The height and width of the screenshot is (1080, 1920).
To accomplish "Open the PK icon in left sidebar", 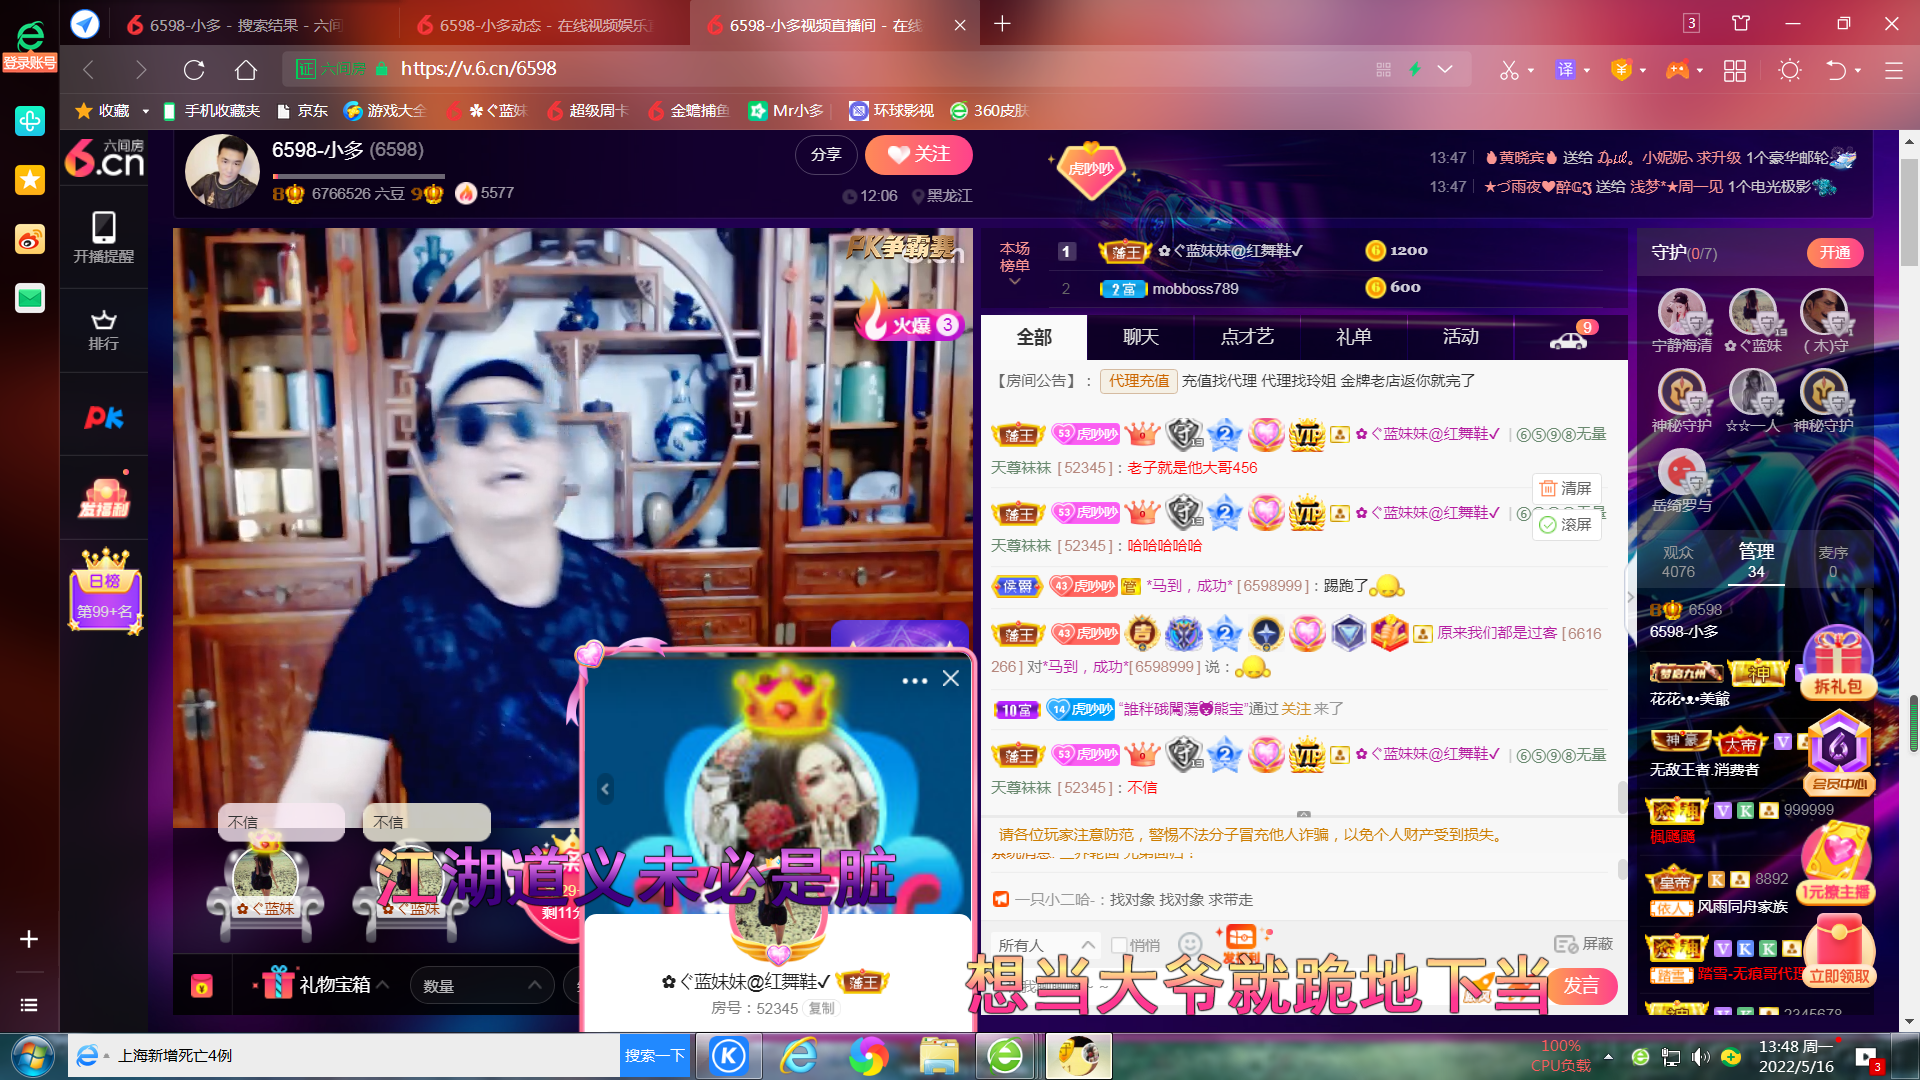I will pyautogui.click(x=104, y=417).
